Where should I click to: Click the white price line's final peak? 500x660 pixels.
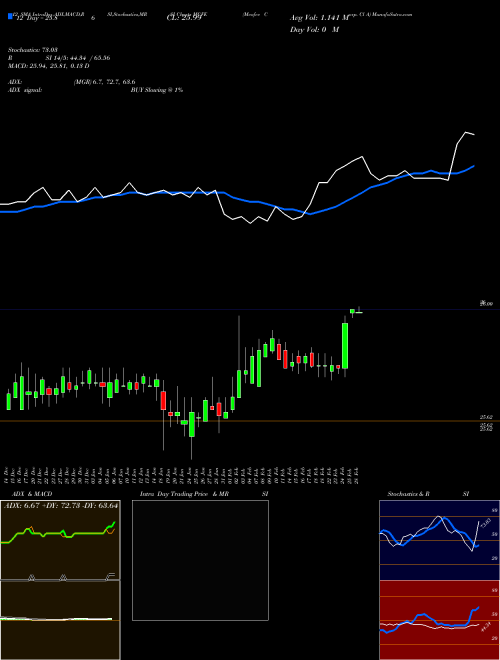[466, 133]
